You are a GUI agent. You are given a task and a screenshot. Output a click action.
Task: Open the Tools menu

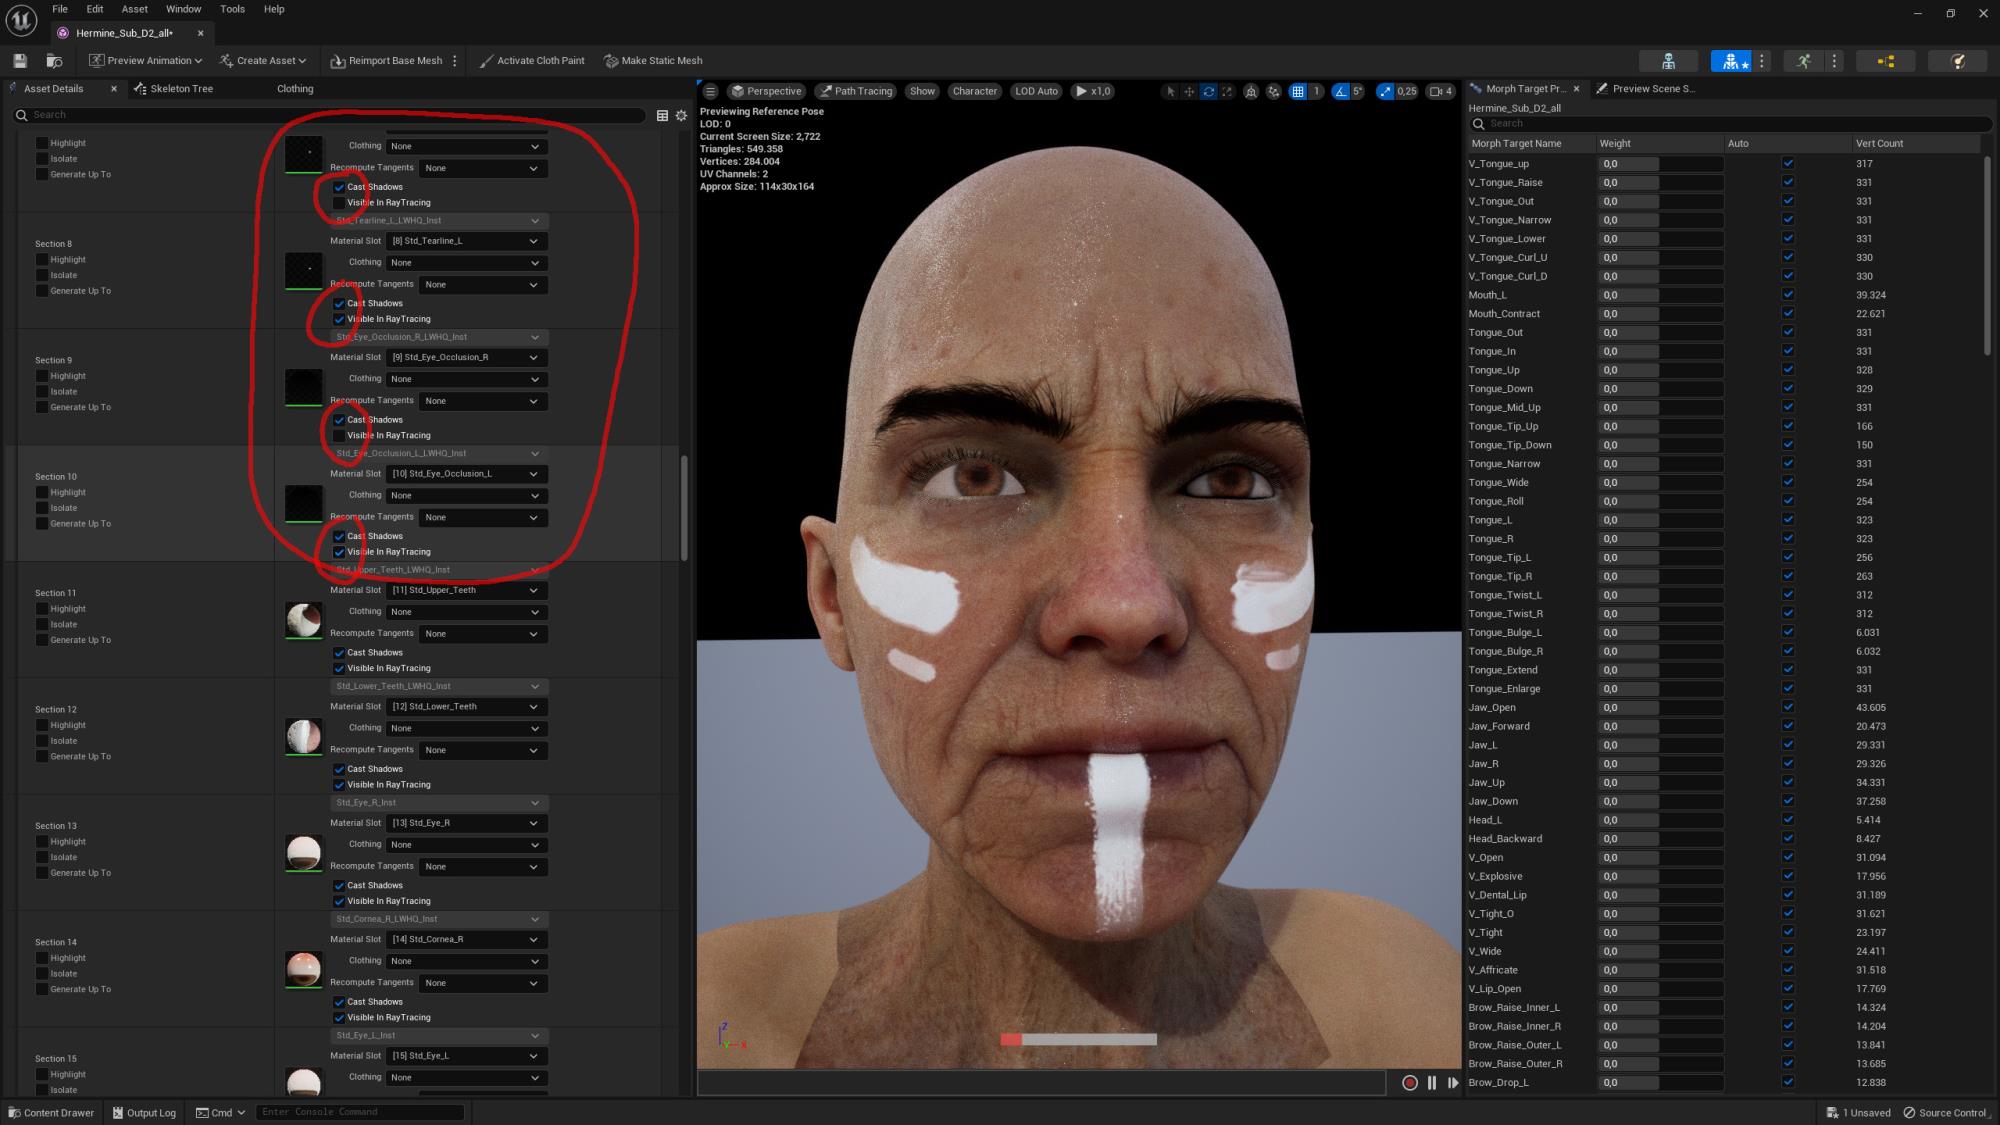pyautogui.click(x=232, y=9)
